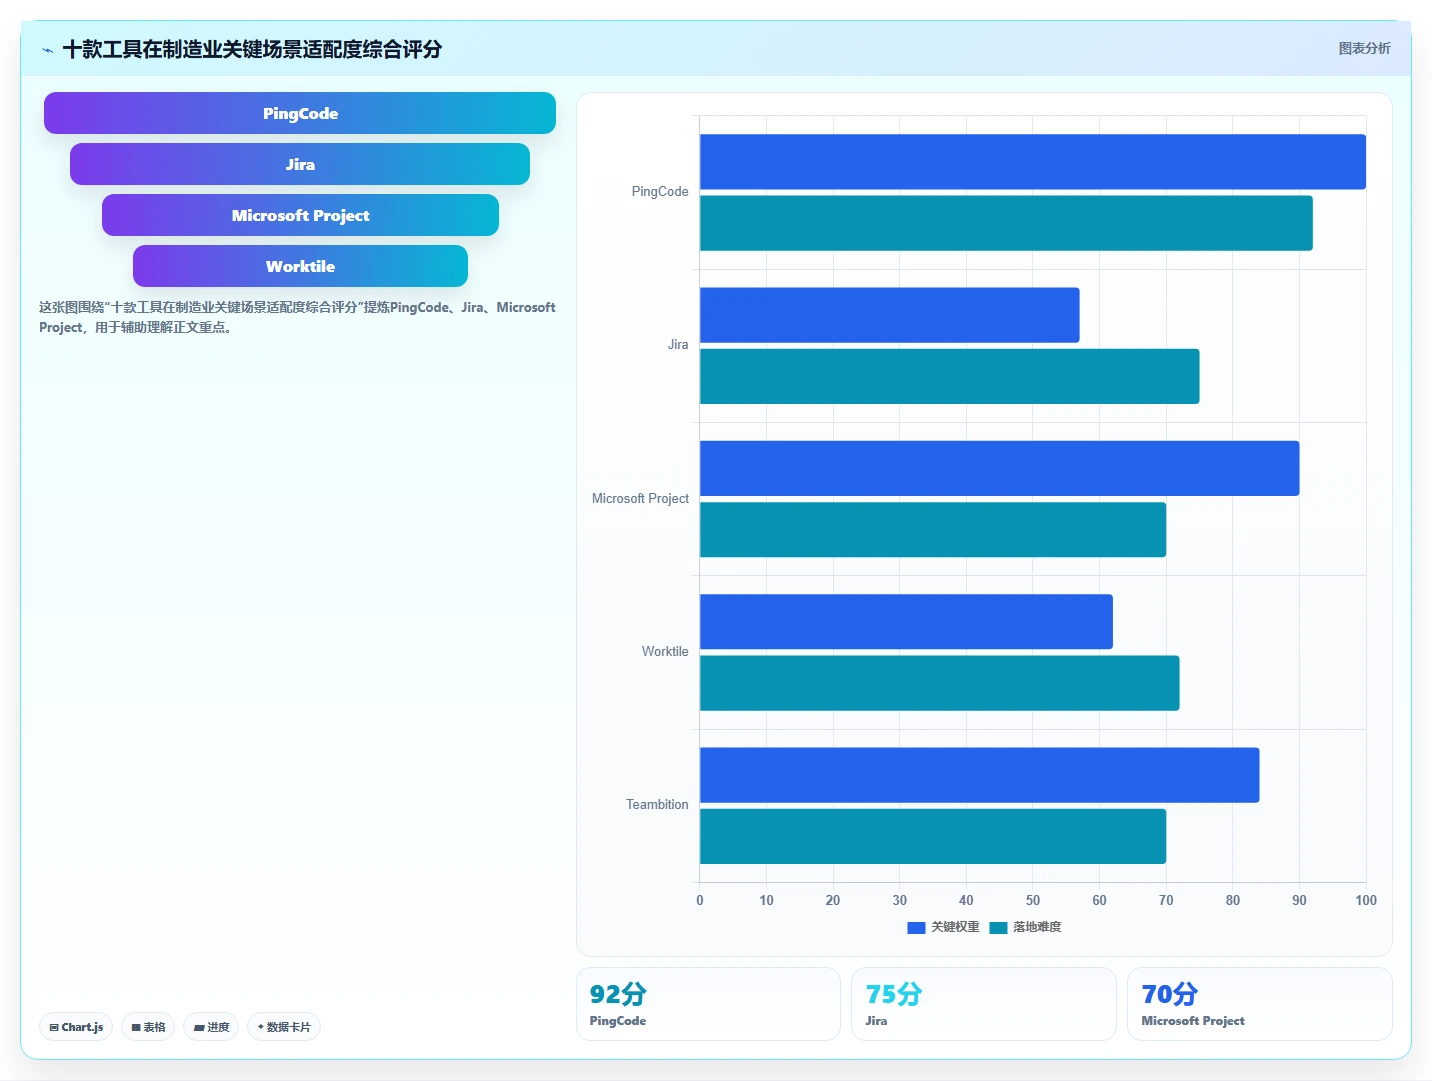This screenshot has width=1432, height=1081.
Task: Select the PingCode funnel bar
Action: pos(300,113)
